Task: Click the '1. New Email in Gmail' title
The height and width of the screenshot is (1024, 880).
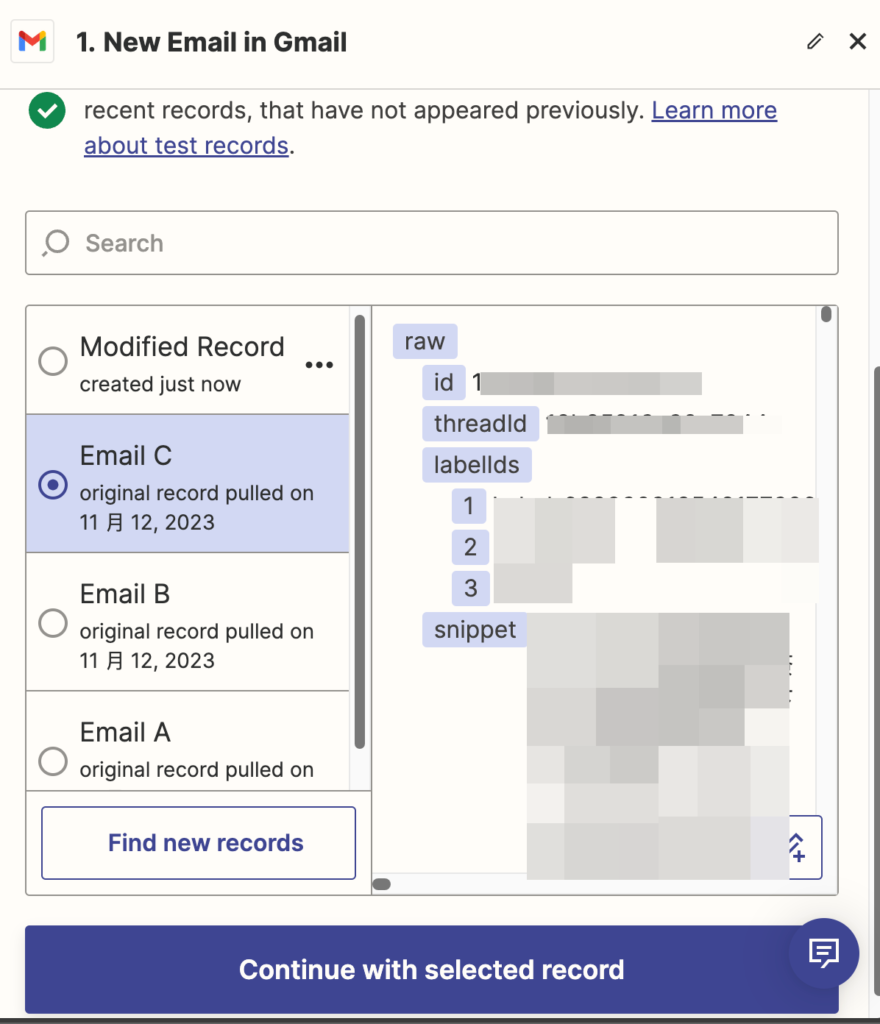Action: pos(212,42)
